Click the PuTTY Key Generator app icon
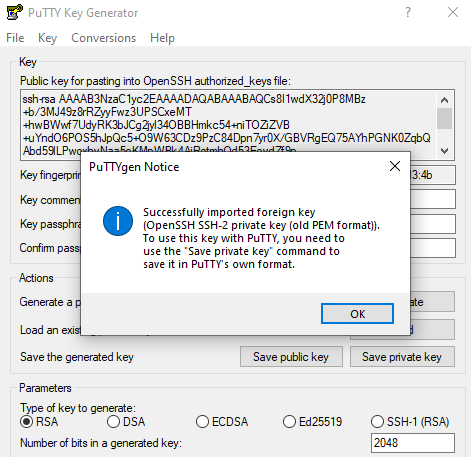 coord(14,12)
